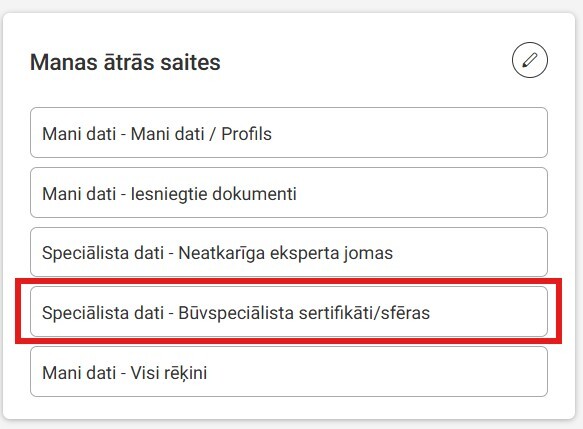Open Mani dati - Iesniegtie dokumenti link
The height and width of the screenshot is (429, 583).
click(289, 193)
